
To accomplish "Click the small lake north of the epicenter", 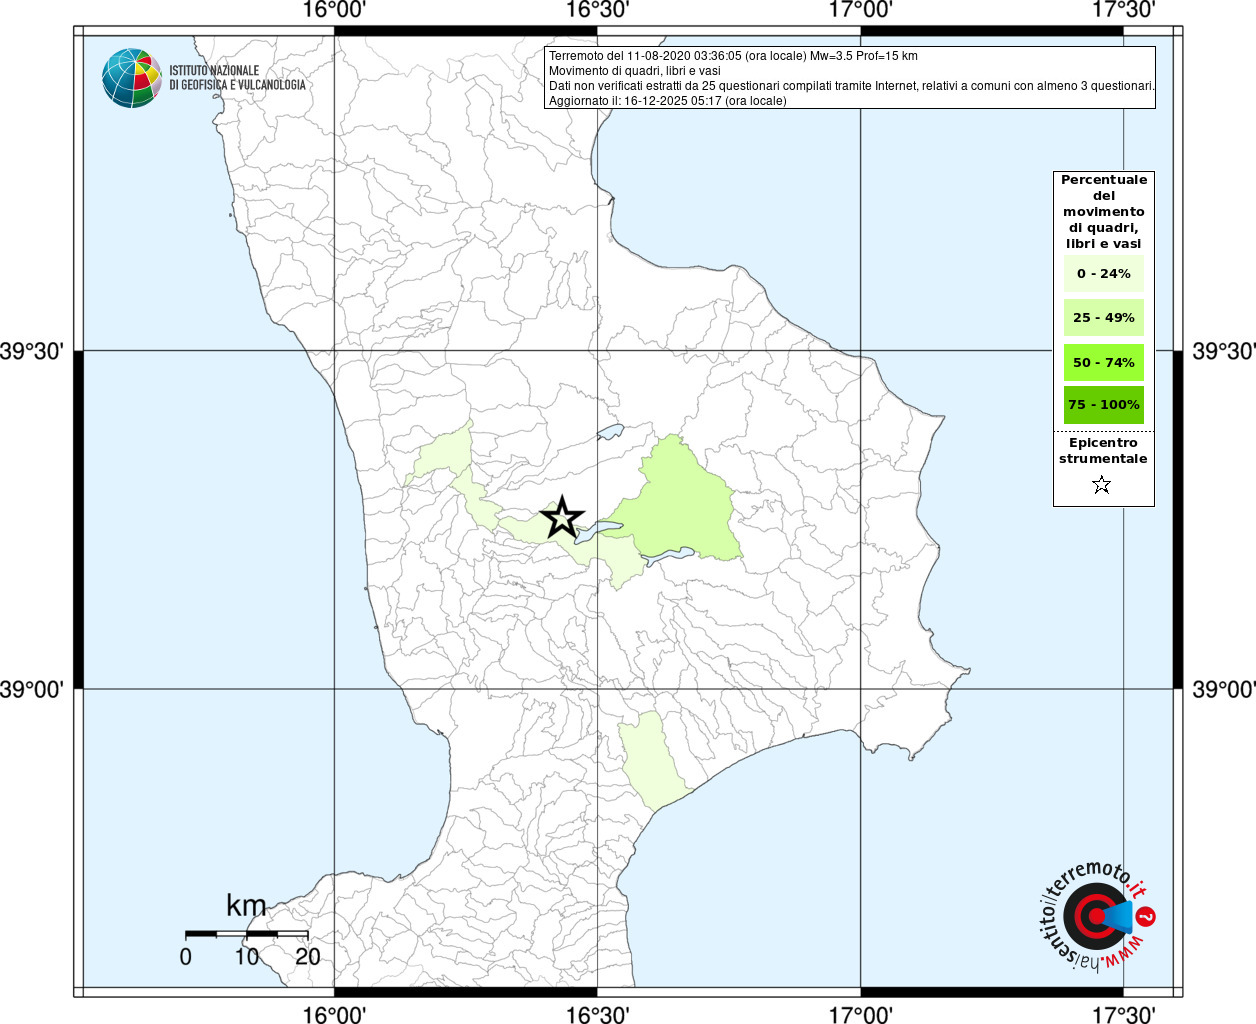I will (x=611, y=432).
